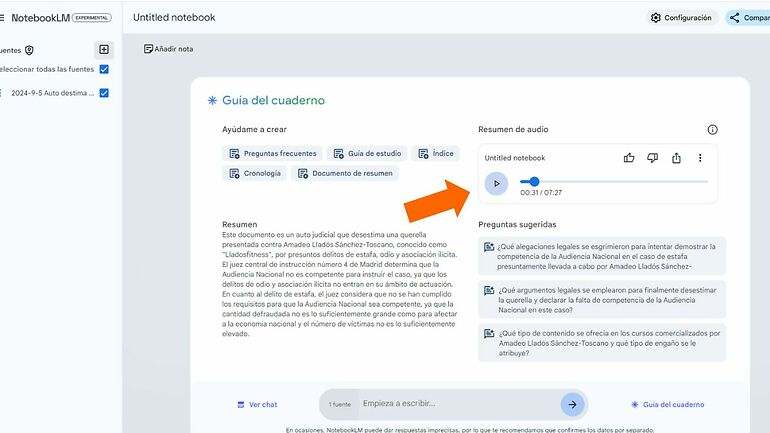Click Ver chat link

click(257, 405)
